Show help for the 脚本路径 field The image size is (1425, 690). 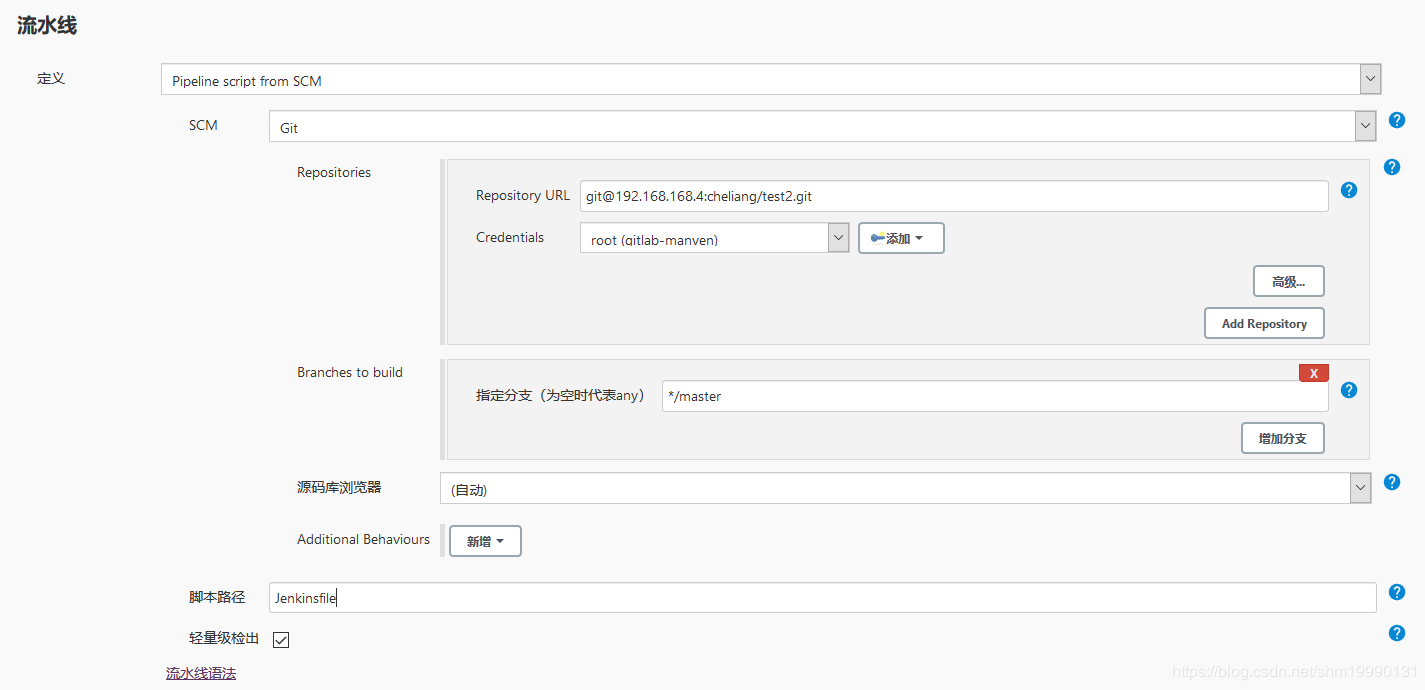point(1397,592)
